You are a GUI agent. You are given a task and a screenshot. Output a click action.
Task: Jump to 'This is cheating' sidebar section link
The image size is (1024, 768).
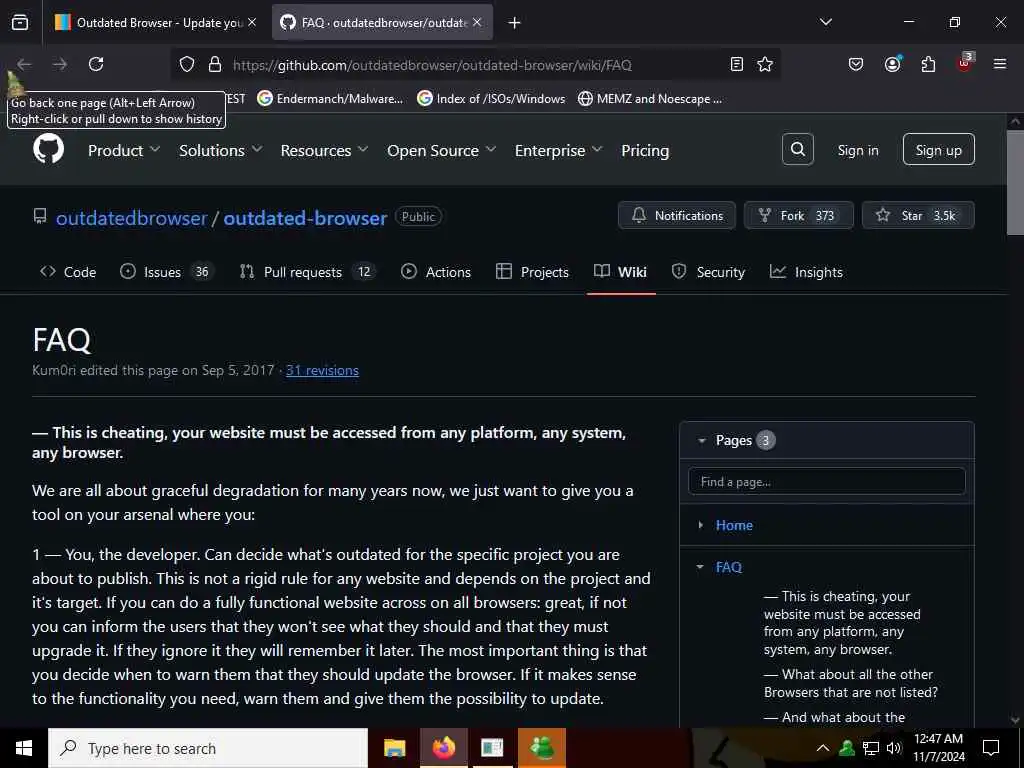click(x=842, y=623)
